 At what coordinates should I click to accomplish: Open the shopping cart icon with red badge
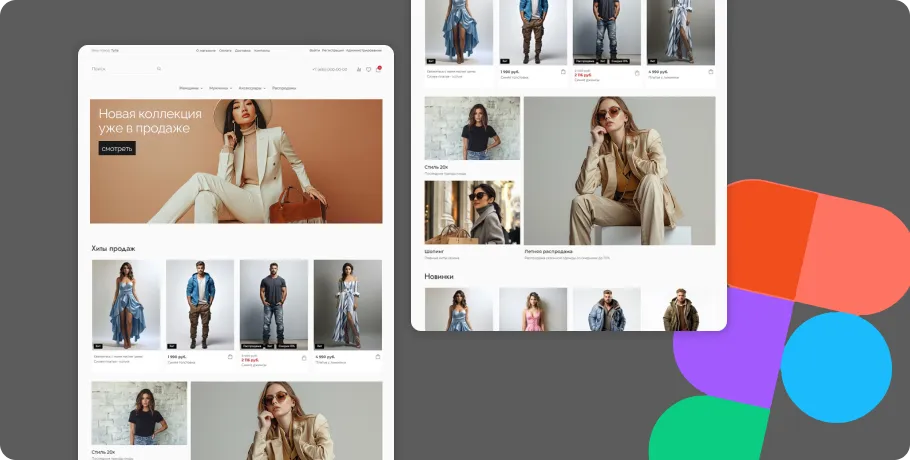pyautogui.click(x=378, y=69)
